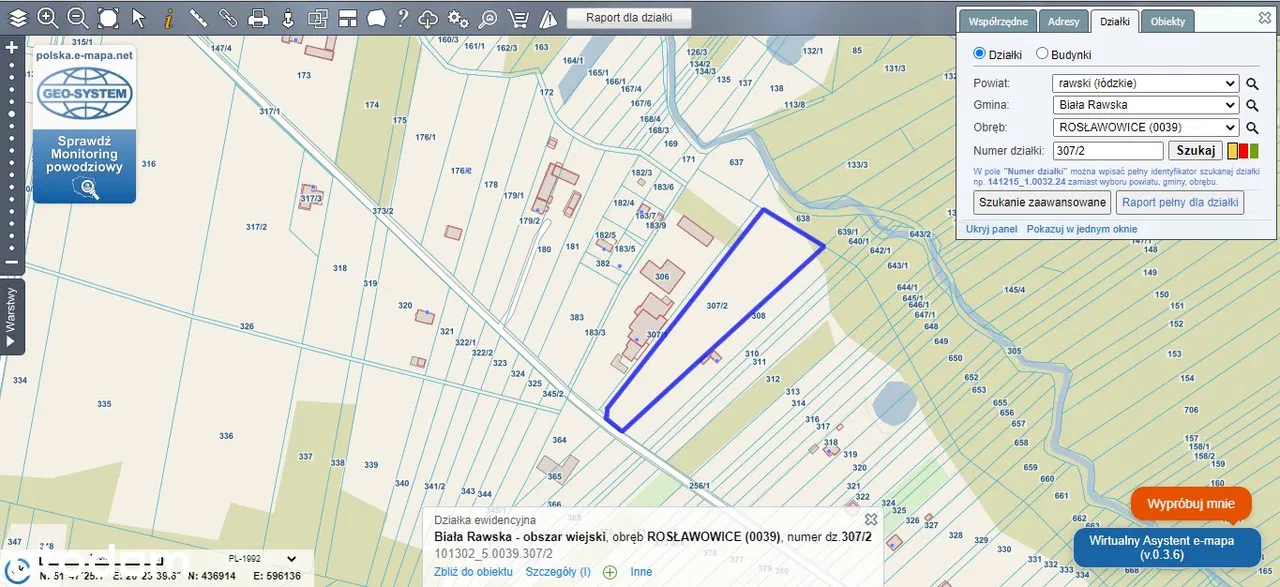Click the 'Zbliż do obiektu' link
The height and width of the screenshot is (587, 1280).
coord(473,572)
